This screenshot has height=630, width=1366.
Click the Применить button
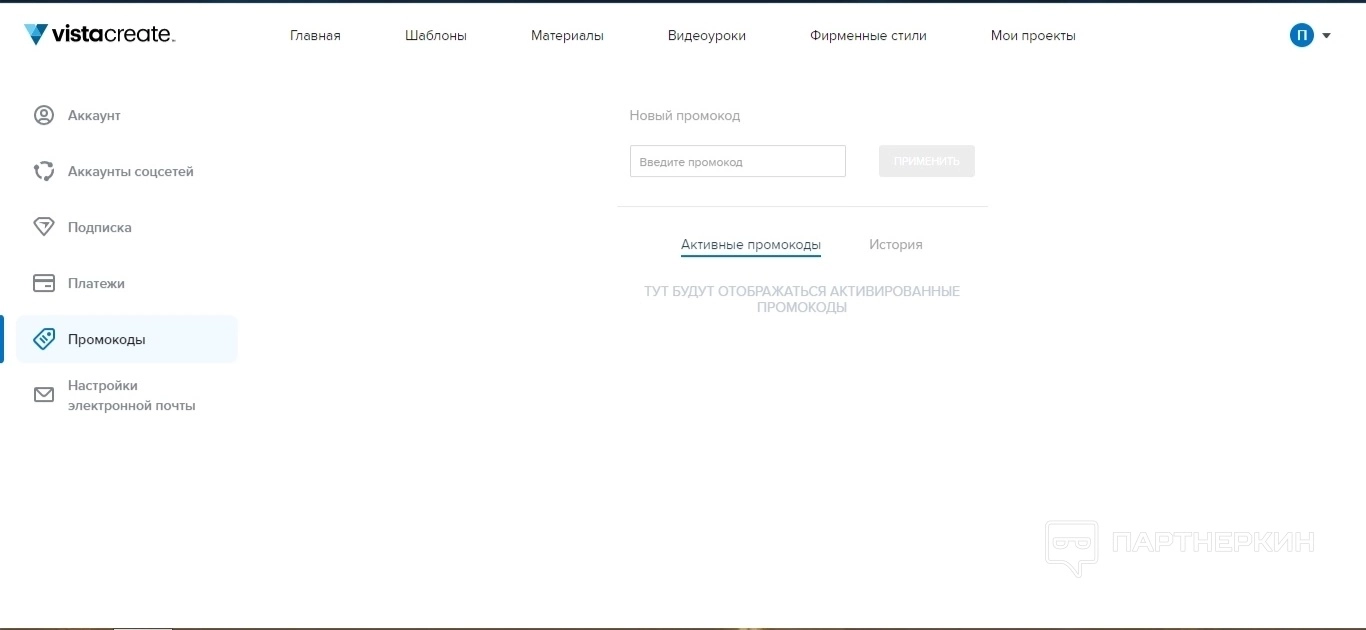tap(927, 161)
